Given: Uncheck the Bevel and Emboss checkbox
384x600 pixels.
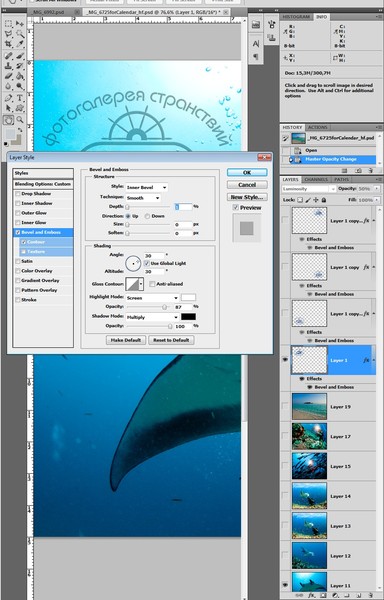Looking at the screenshot, I should click(x=18, y=232).
